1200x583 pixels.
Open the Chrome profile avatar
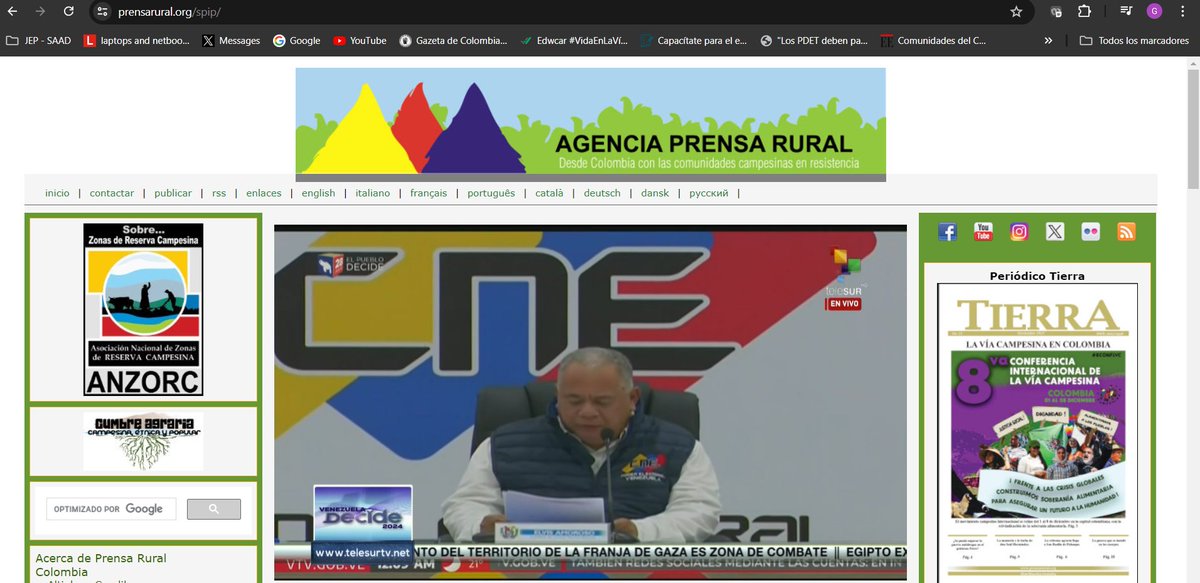tap(1154, 12)
